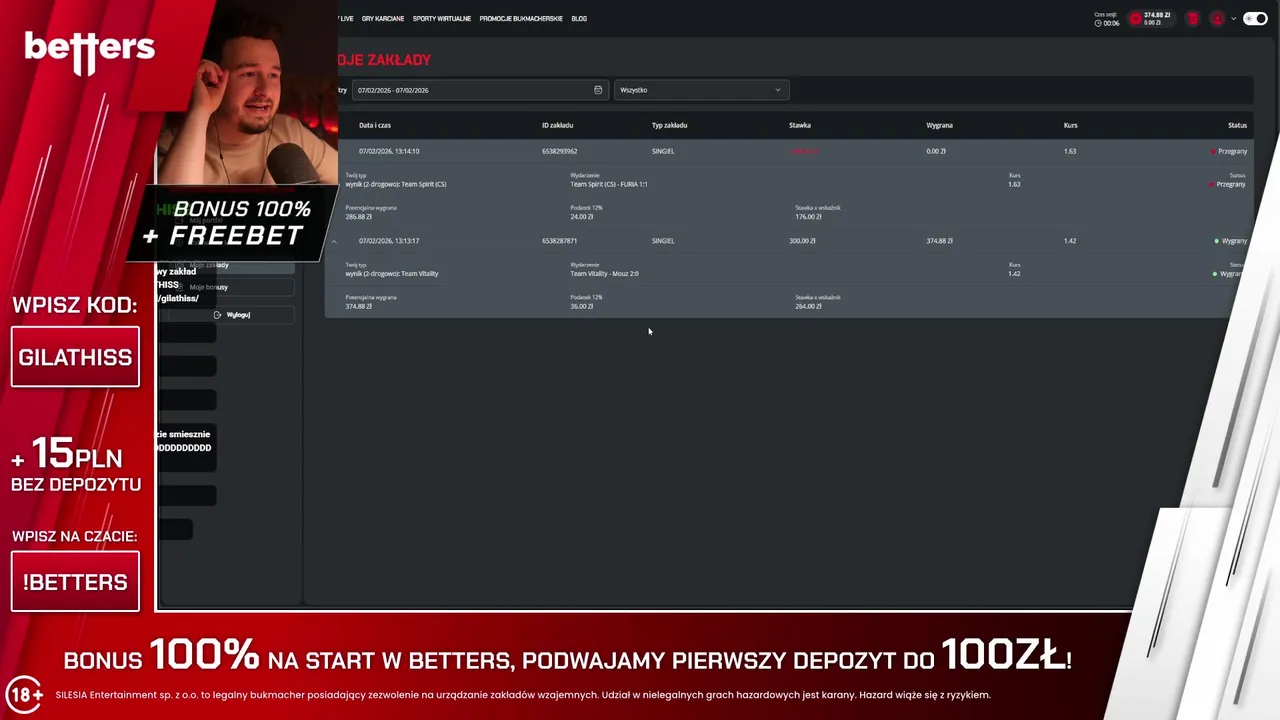This screenshot has width=1280, height=720.
Task: Click the 264.00 Zł stake x wskaźnik value
Action: pyautogui.click(x=808, y=306)
